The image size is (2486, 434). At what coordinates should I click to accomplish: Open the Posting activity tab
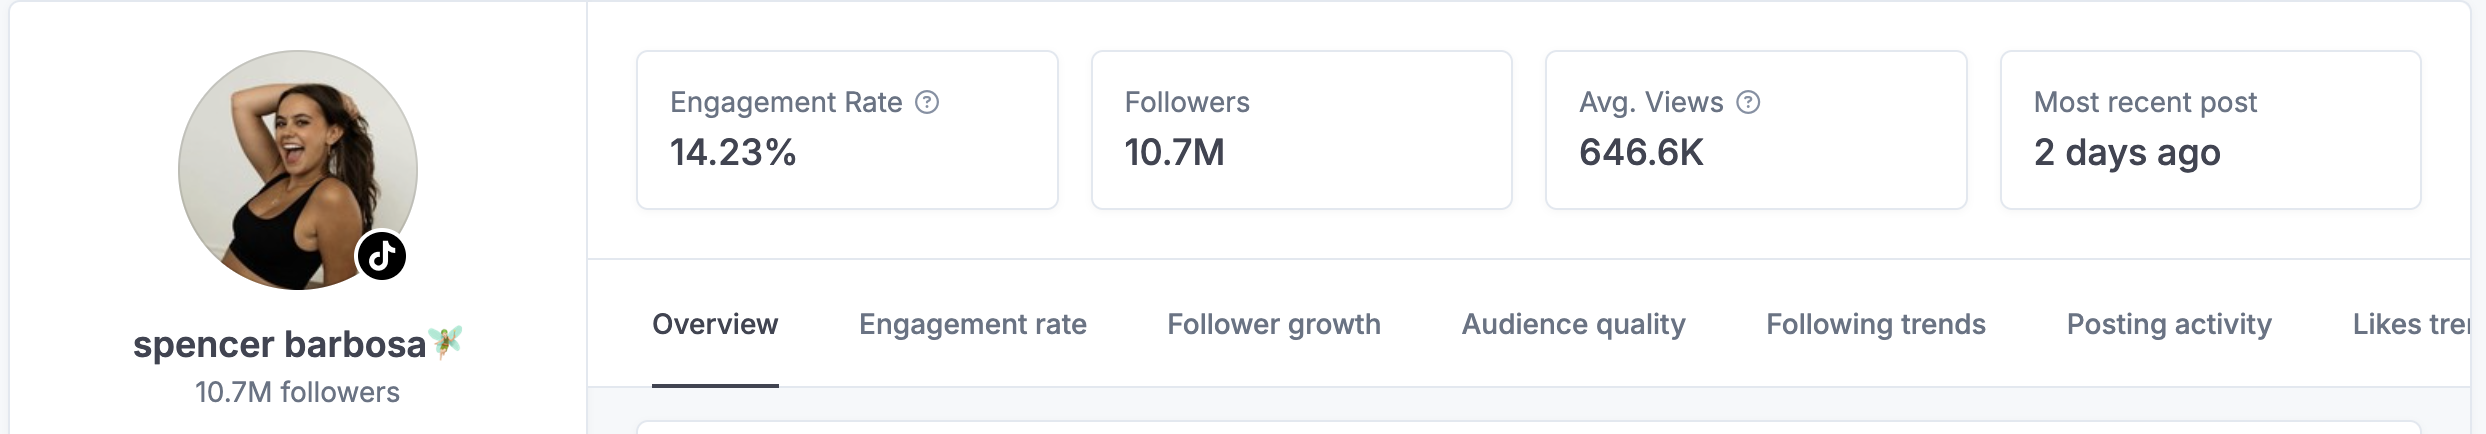point(2169,324)
